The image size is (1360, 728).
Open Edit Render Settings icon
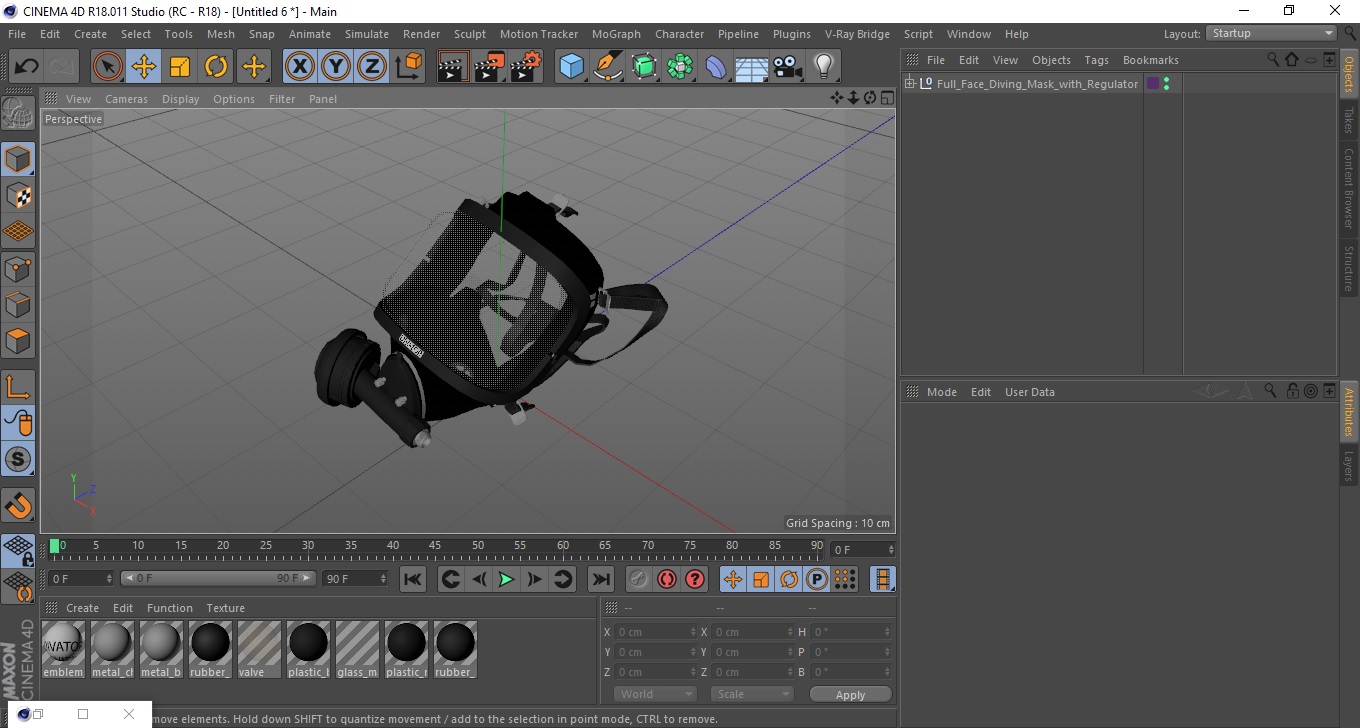click(x=526, y=67)
